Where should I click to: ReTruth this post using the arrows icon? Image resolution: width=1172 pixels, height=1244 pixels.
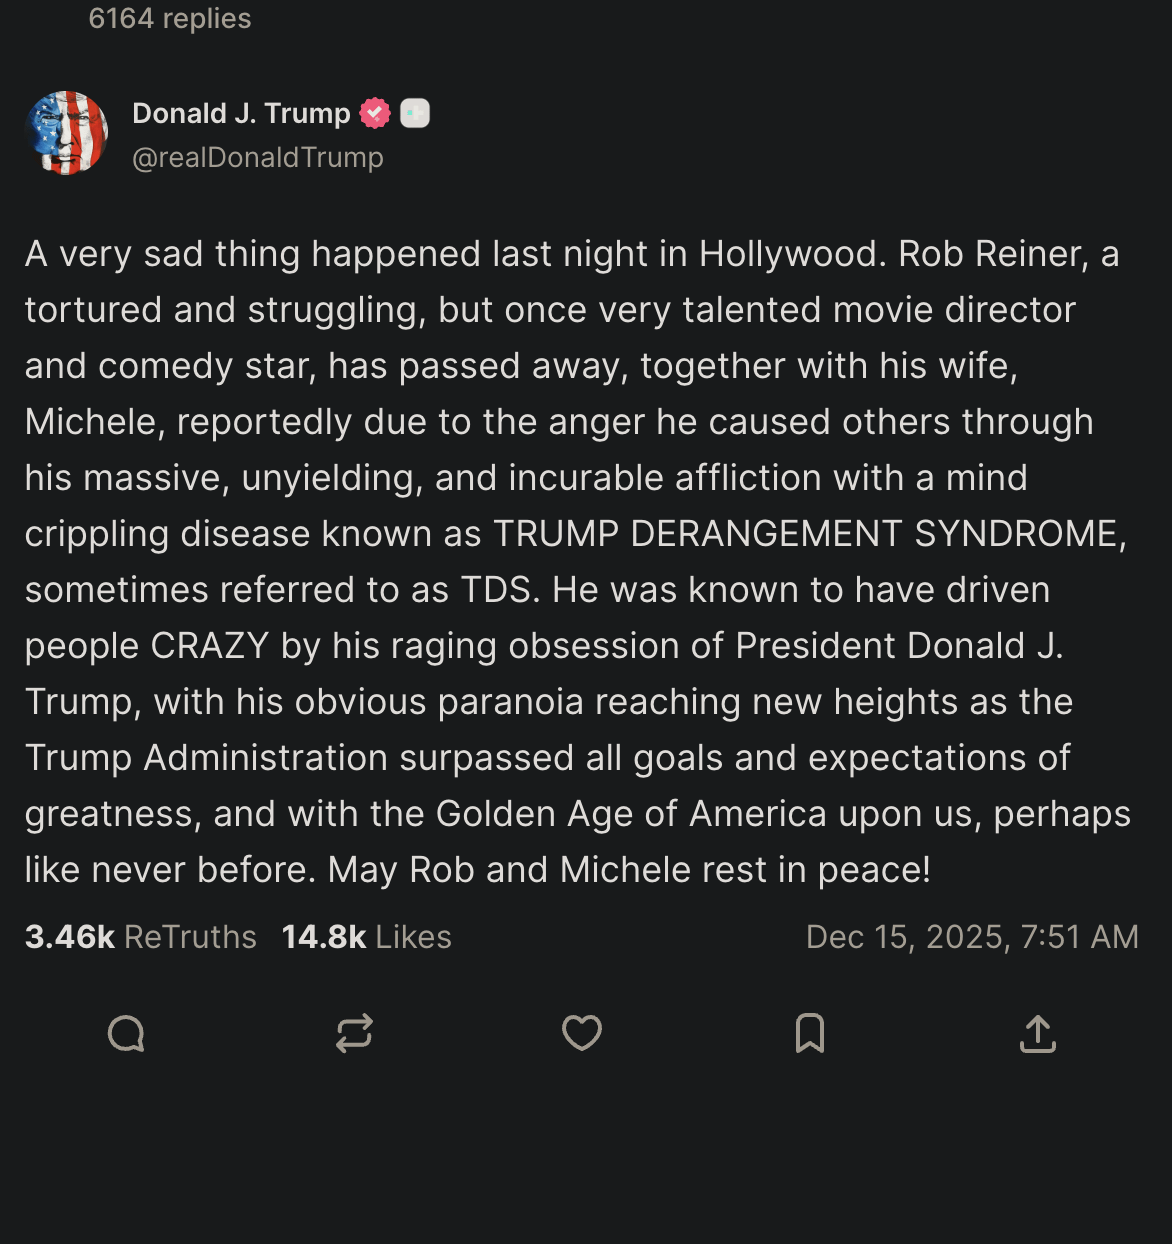coord(354,1033)
